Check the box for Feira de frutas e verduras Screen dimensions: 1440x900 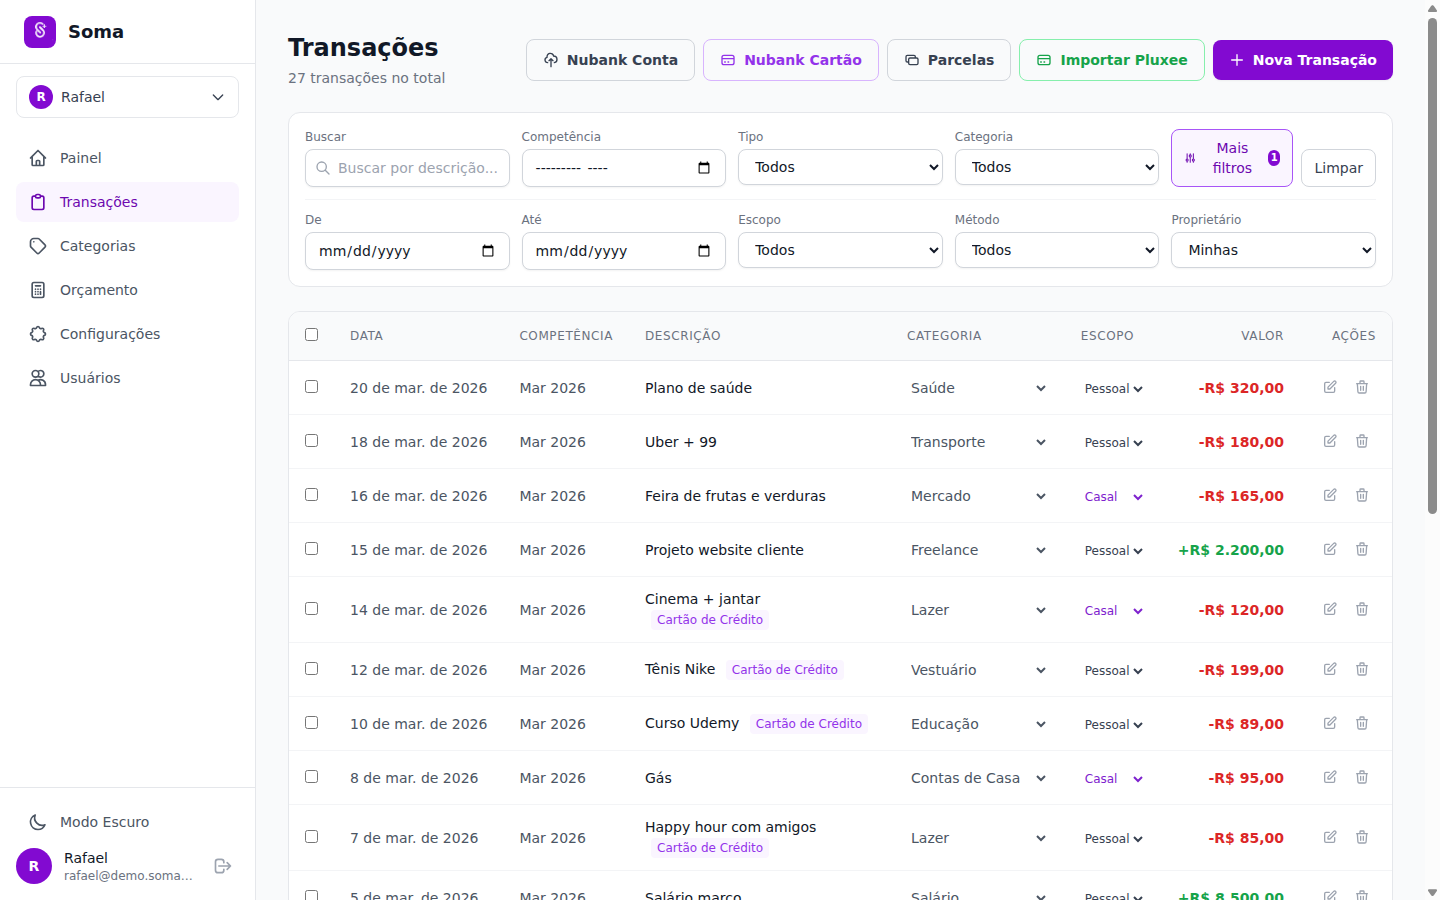pos(312,495)
